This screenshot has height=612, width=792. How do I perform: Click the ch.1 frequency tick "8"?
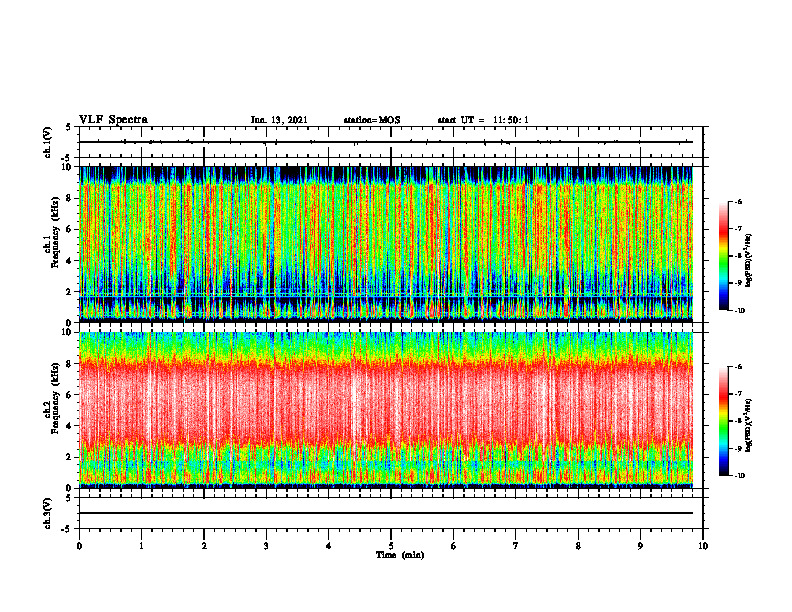71,198
